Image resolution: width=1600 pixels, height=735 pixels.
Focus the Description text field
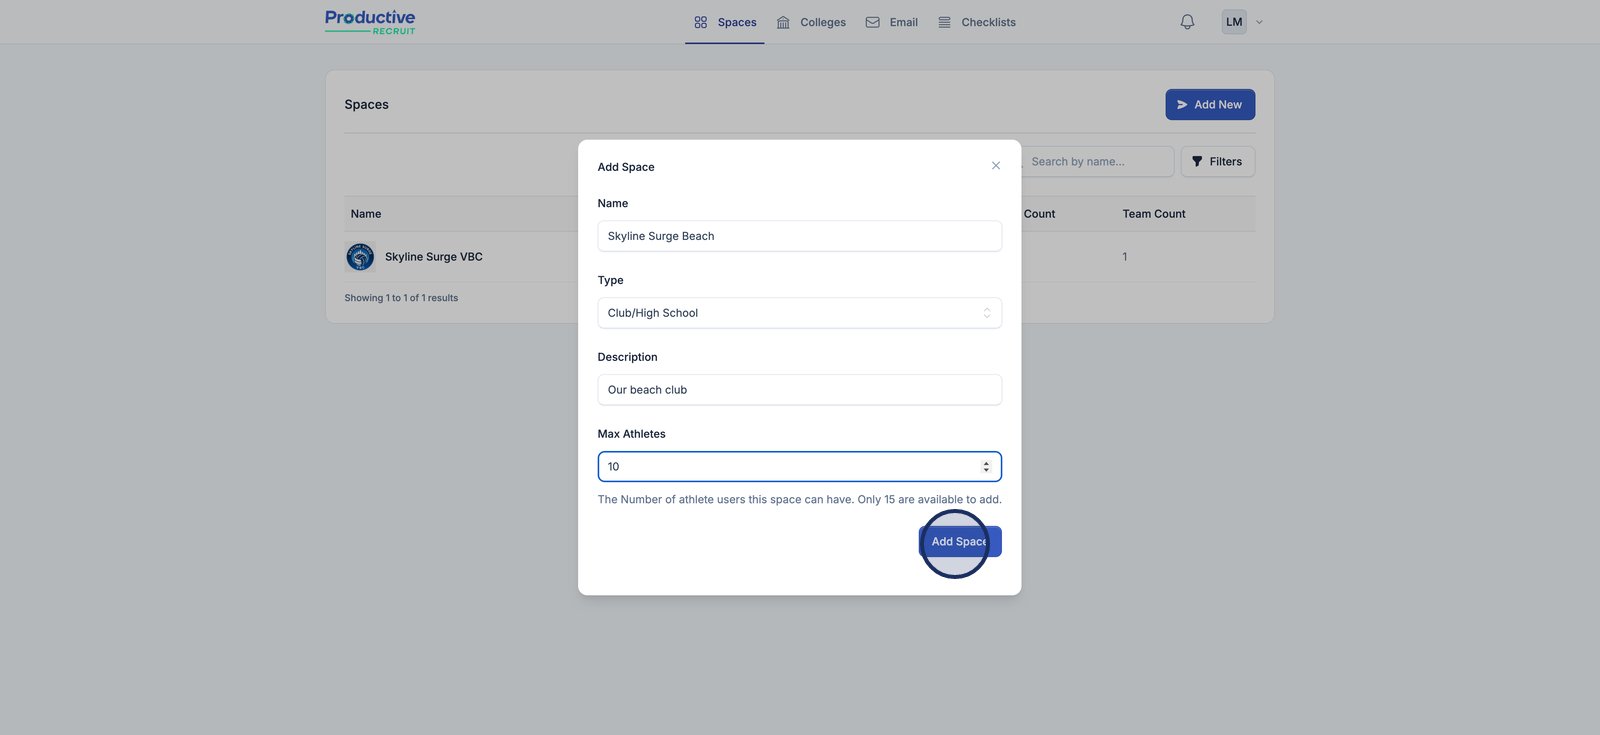799,390
